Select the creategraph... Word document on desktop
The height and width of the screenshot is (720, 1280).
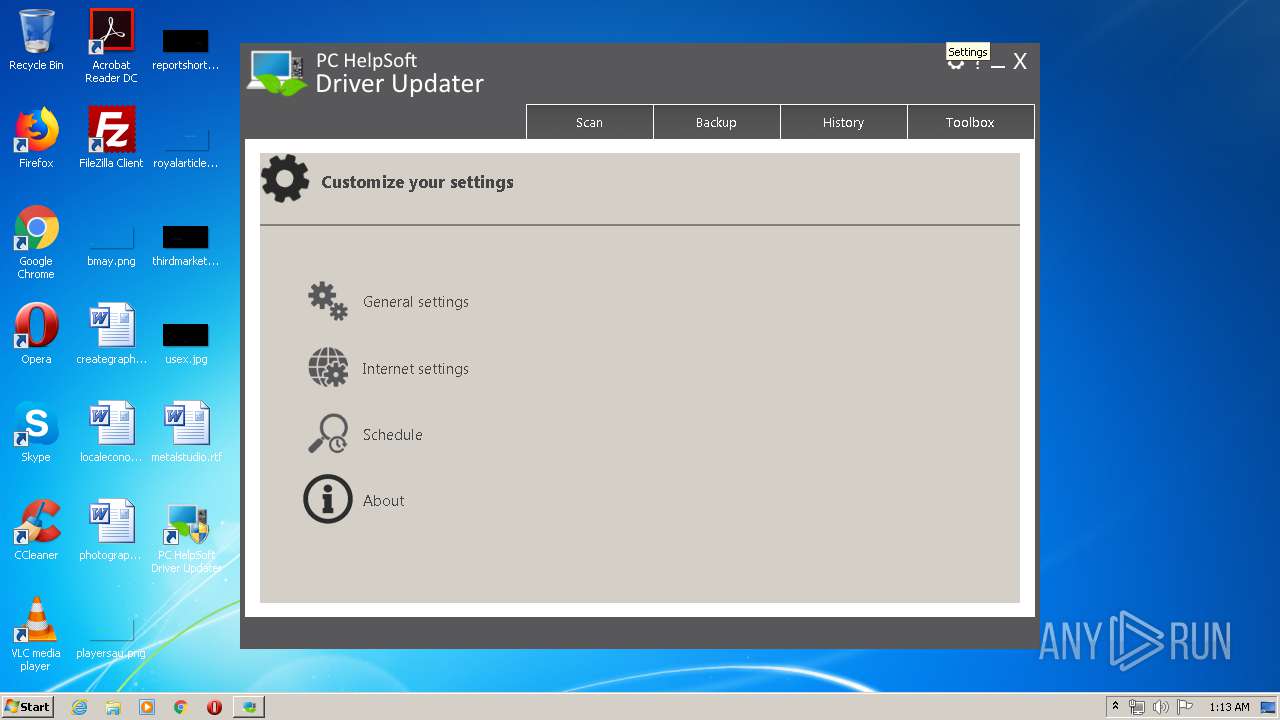111,334
